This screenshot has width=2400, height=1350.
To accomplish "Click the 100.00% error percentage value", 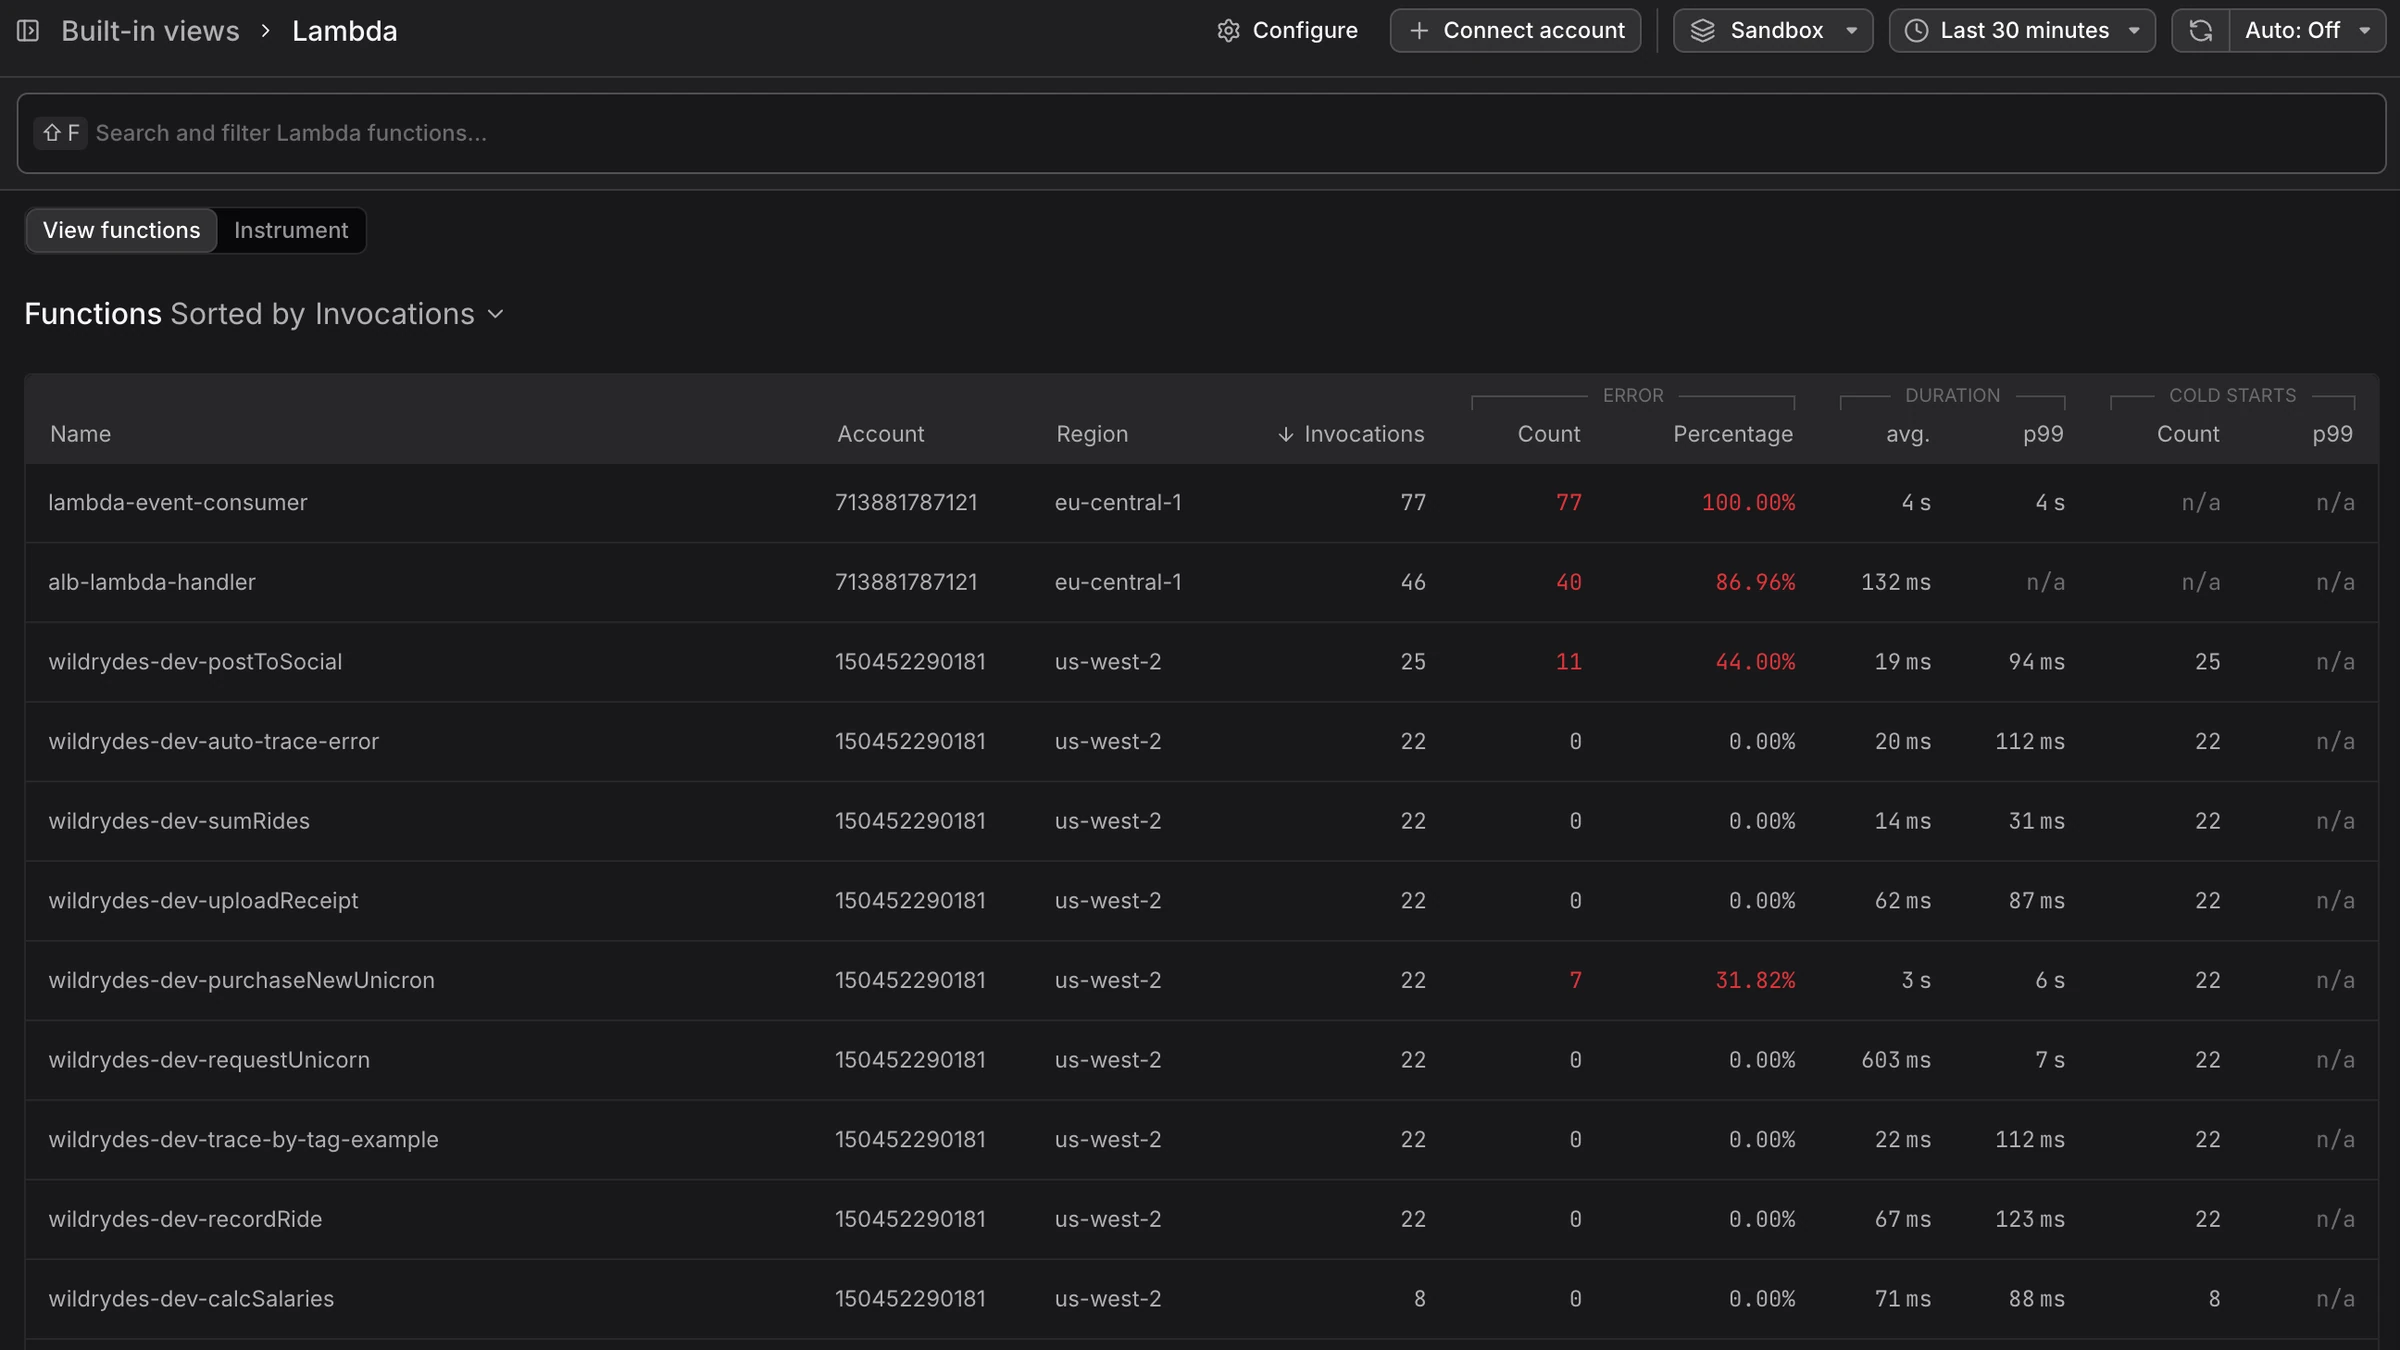I will (x=1748, y=503).
